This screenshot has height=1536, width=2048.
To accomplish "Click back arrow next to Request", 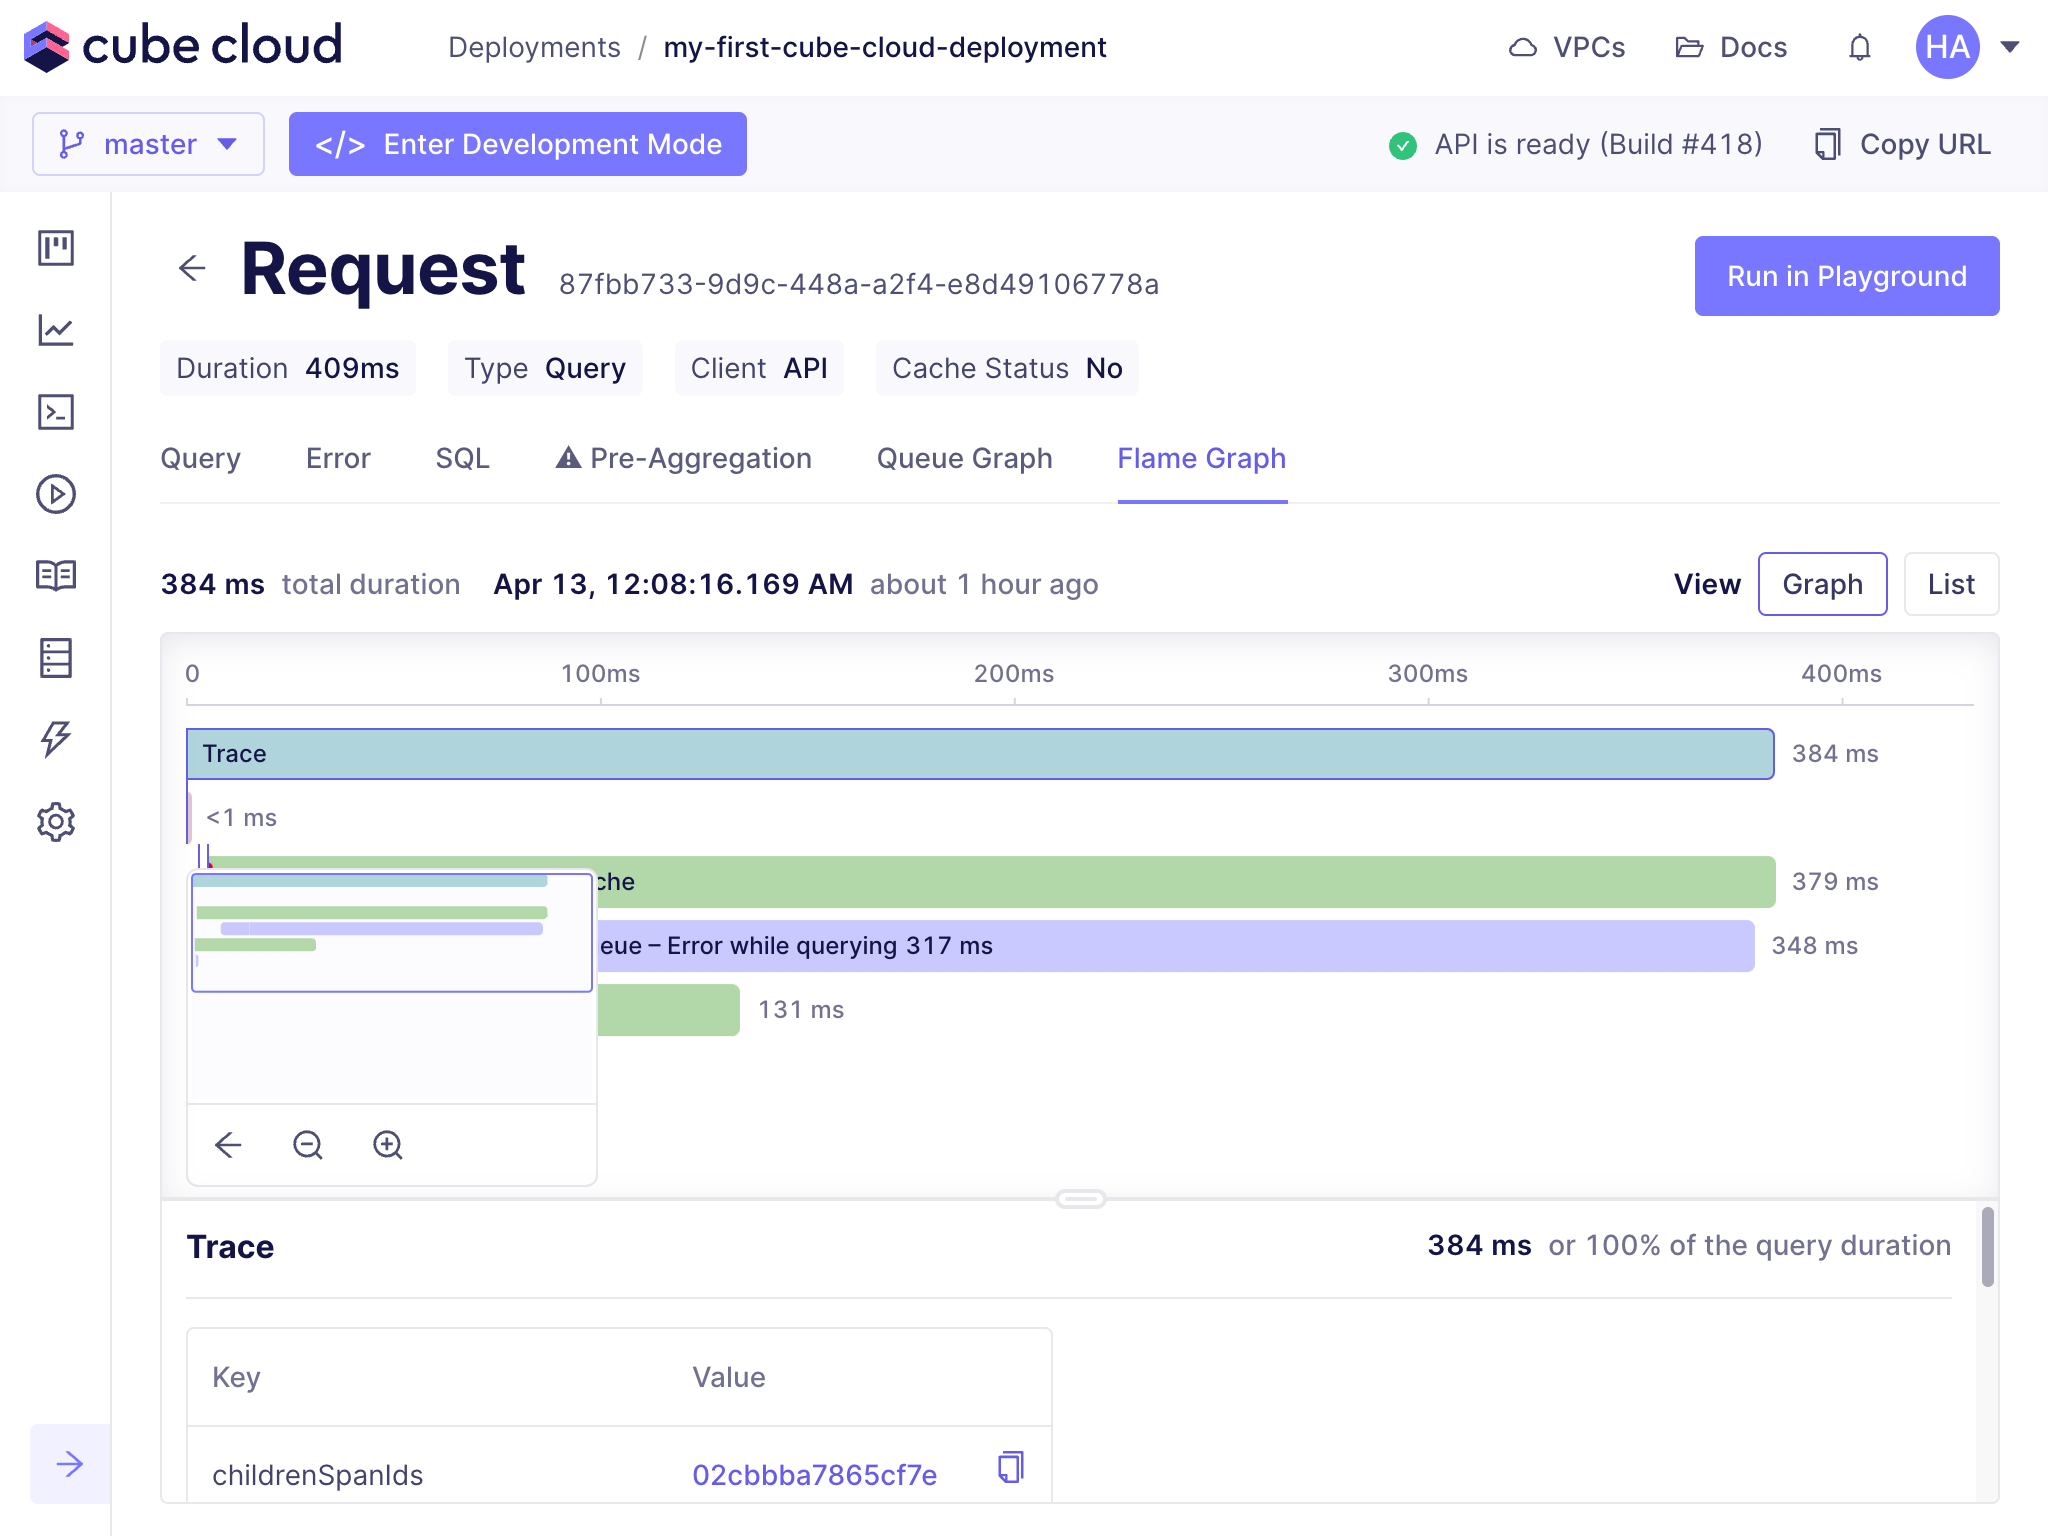I will [192, 268].
